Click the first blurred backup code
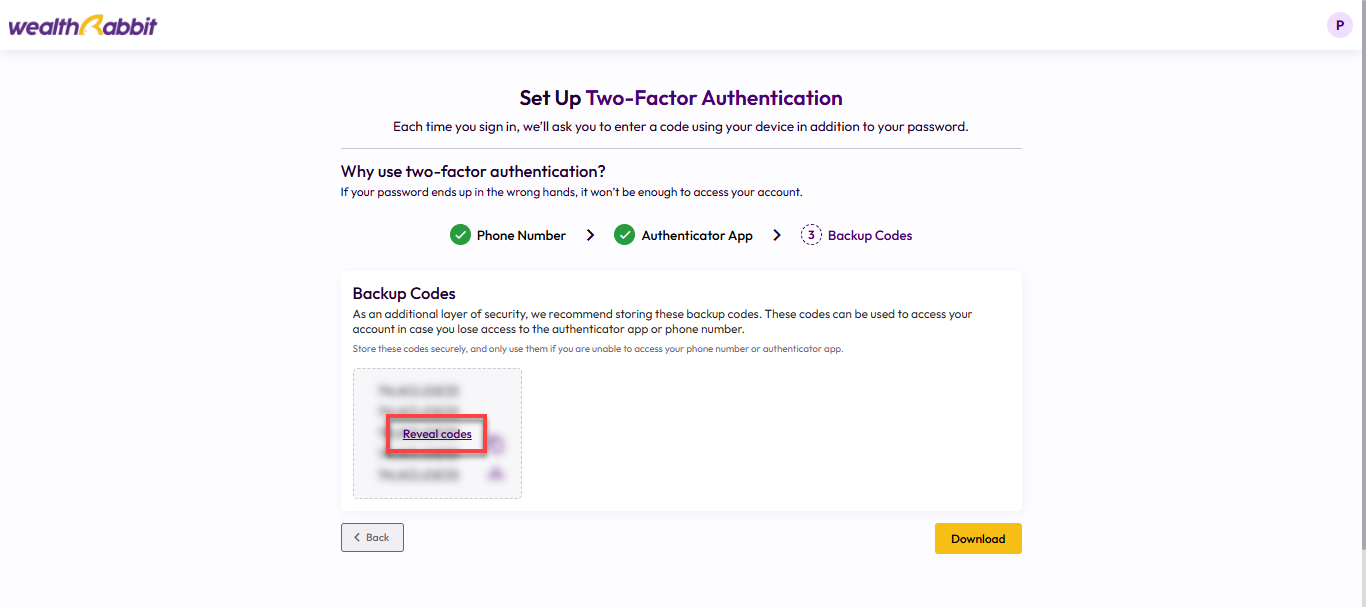The image size is (1366, 607). [x=418, y=390]
